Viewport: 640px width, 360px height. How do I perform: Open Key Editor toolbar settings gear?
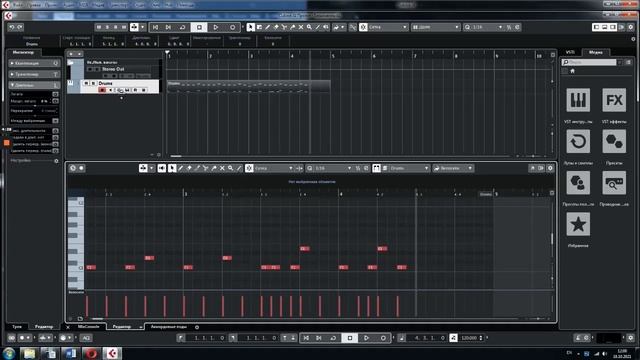(x=550, y=168)
